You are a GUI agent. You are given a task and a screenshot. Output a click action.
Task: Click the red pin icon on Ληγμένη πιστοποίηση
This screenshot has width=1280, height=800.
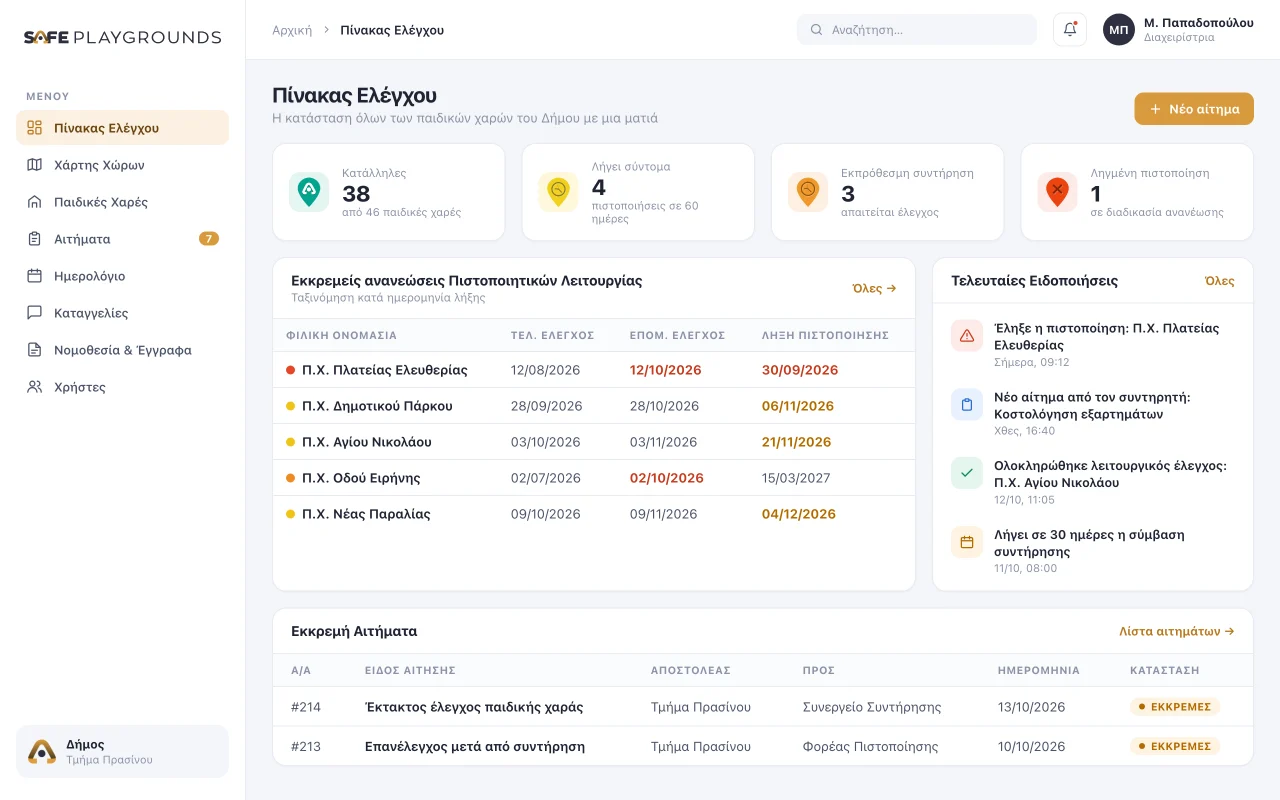tap(1057, 192)
